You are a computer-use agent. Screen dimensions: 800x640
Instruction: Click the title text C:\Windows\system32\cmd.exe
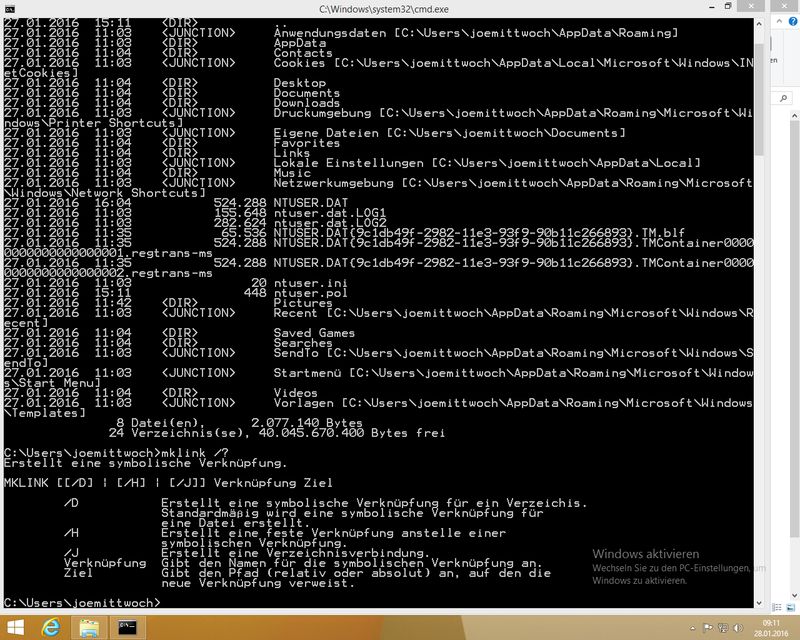tap(384, 9)
